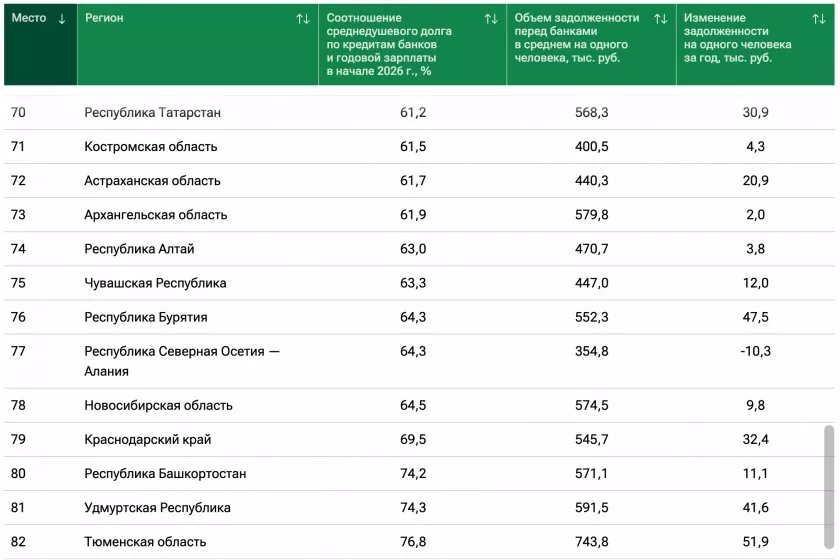Screen dimensions: 840x560
Task: Click the Республика Алтай row
Action: click(139, 249)
